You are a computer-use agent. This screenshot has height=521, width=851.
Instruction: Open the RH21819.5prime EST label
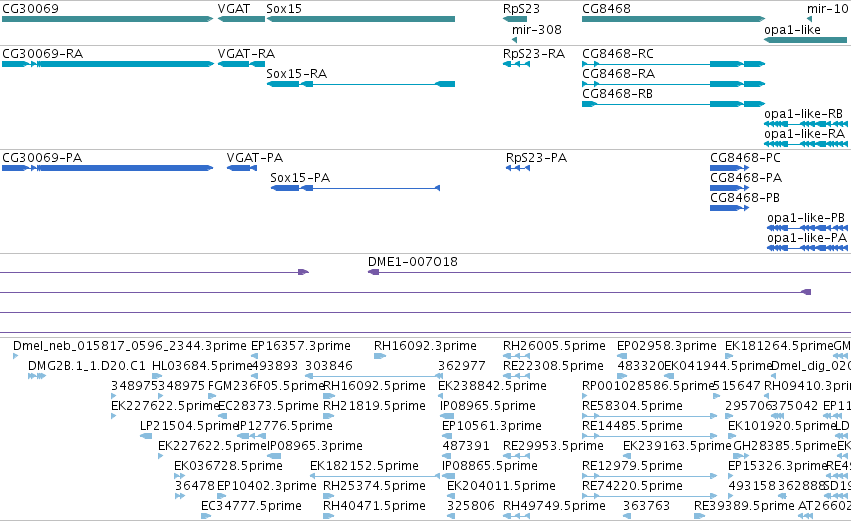(x=374, y=406)
